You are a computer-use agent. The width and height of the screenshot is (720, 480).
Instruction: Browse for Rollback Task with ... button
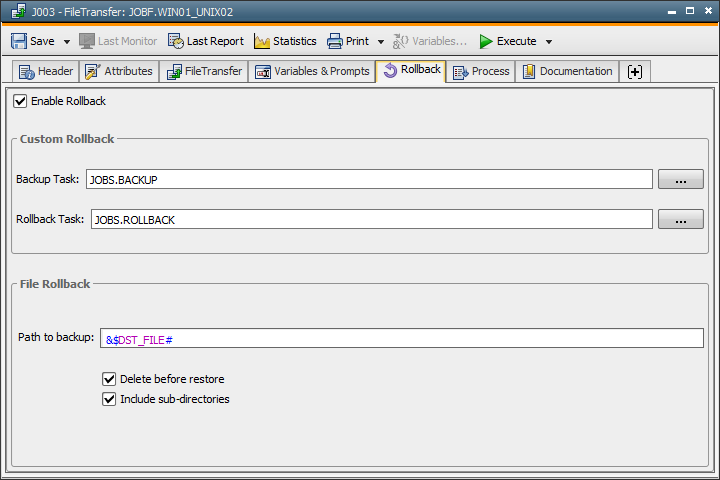681,219
